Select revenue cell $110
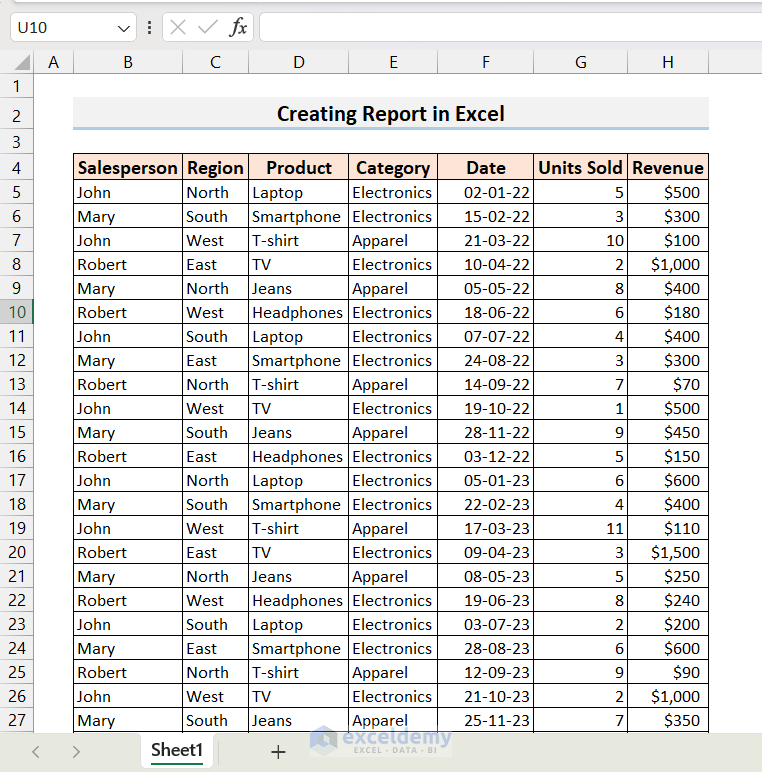 pyautogui.click(x=668, y=528)
